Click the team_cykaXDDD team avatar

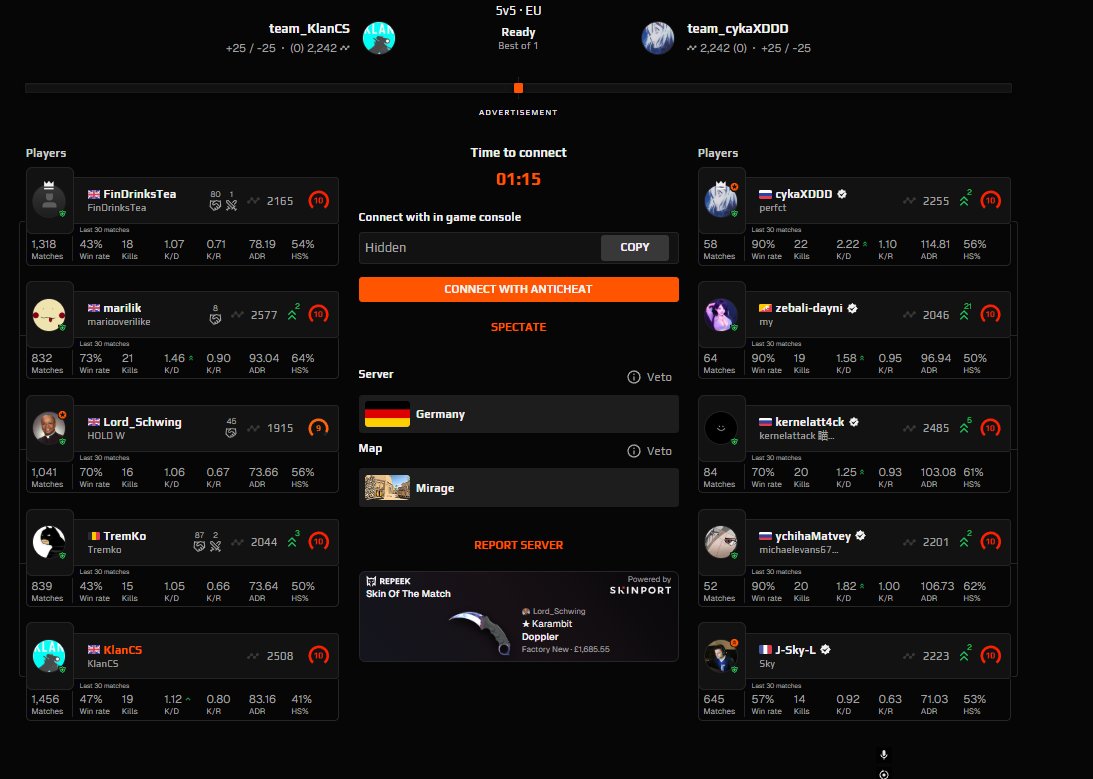coord(658,38)
